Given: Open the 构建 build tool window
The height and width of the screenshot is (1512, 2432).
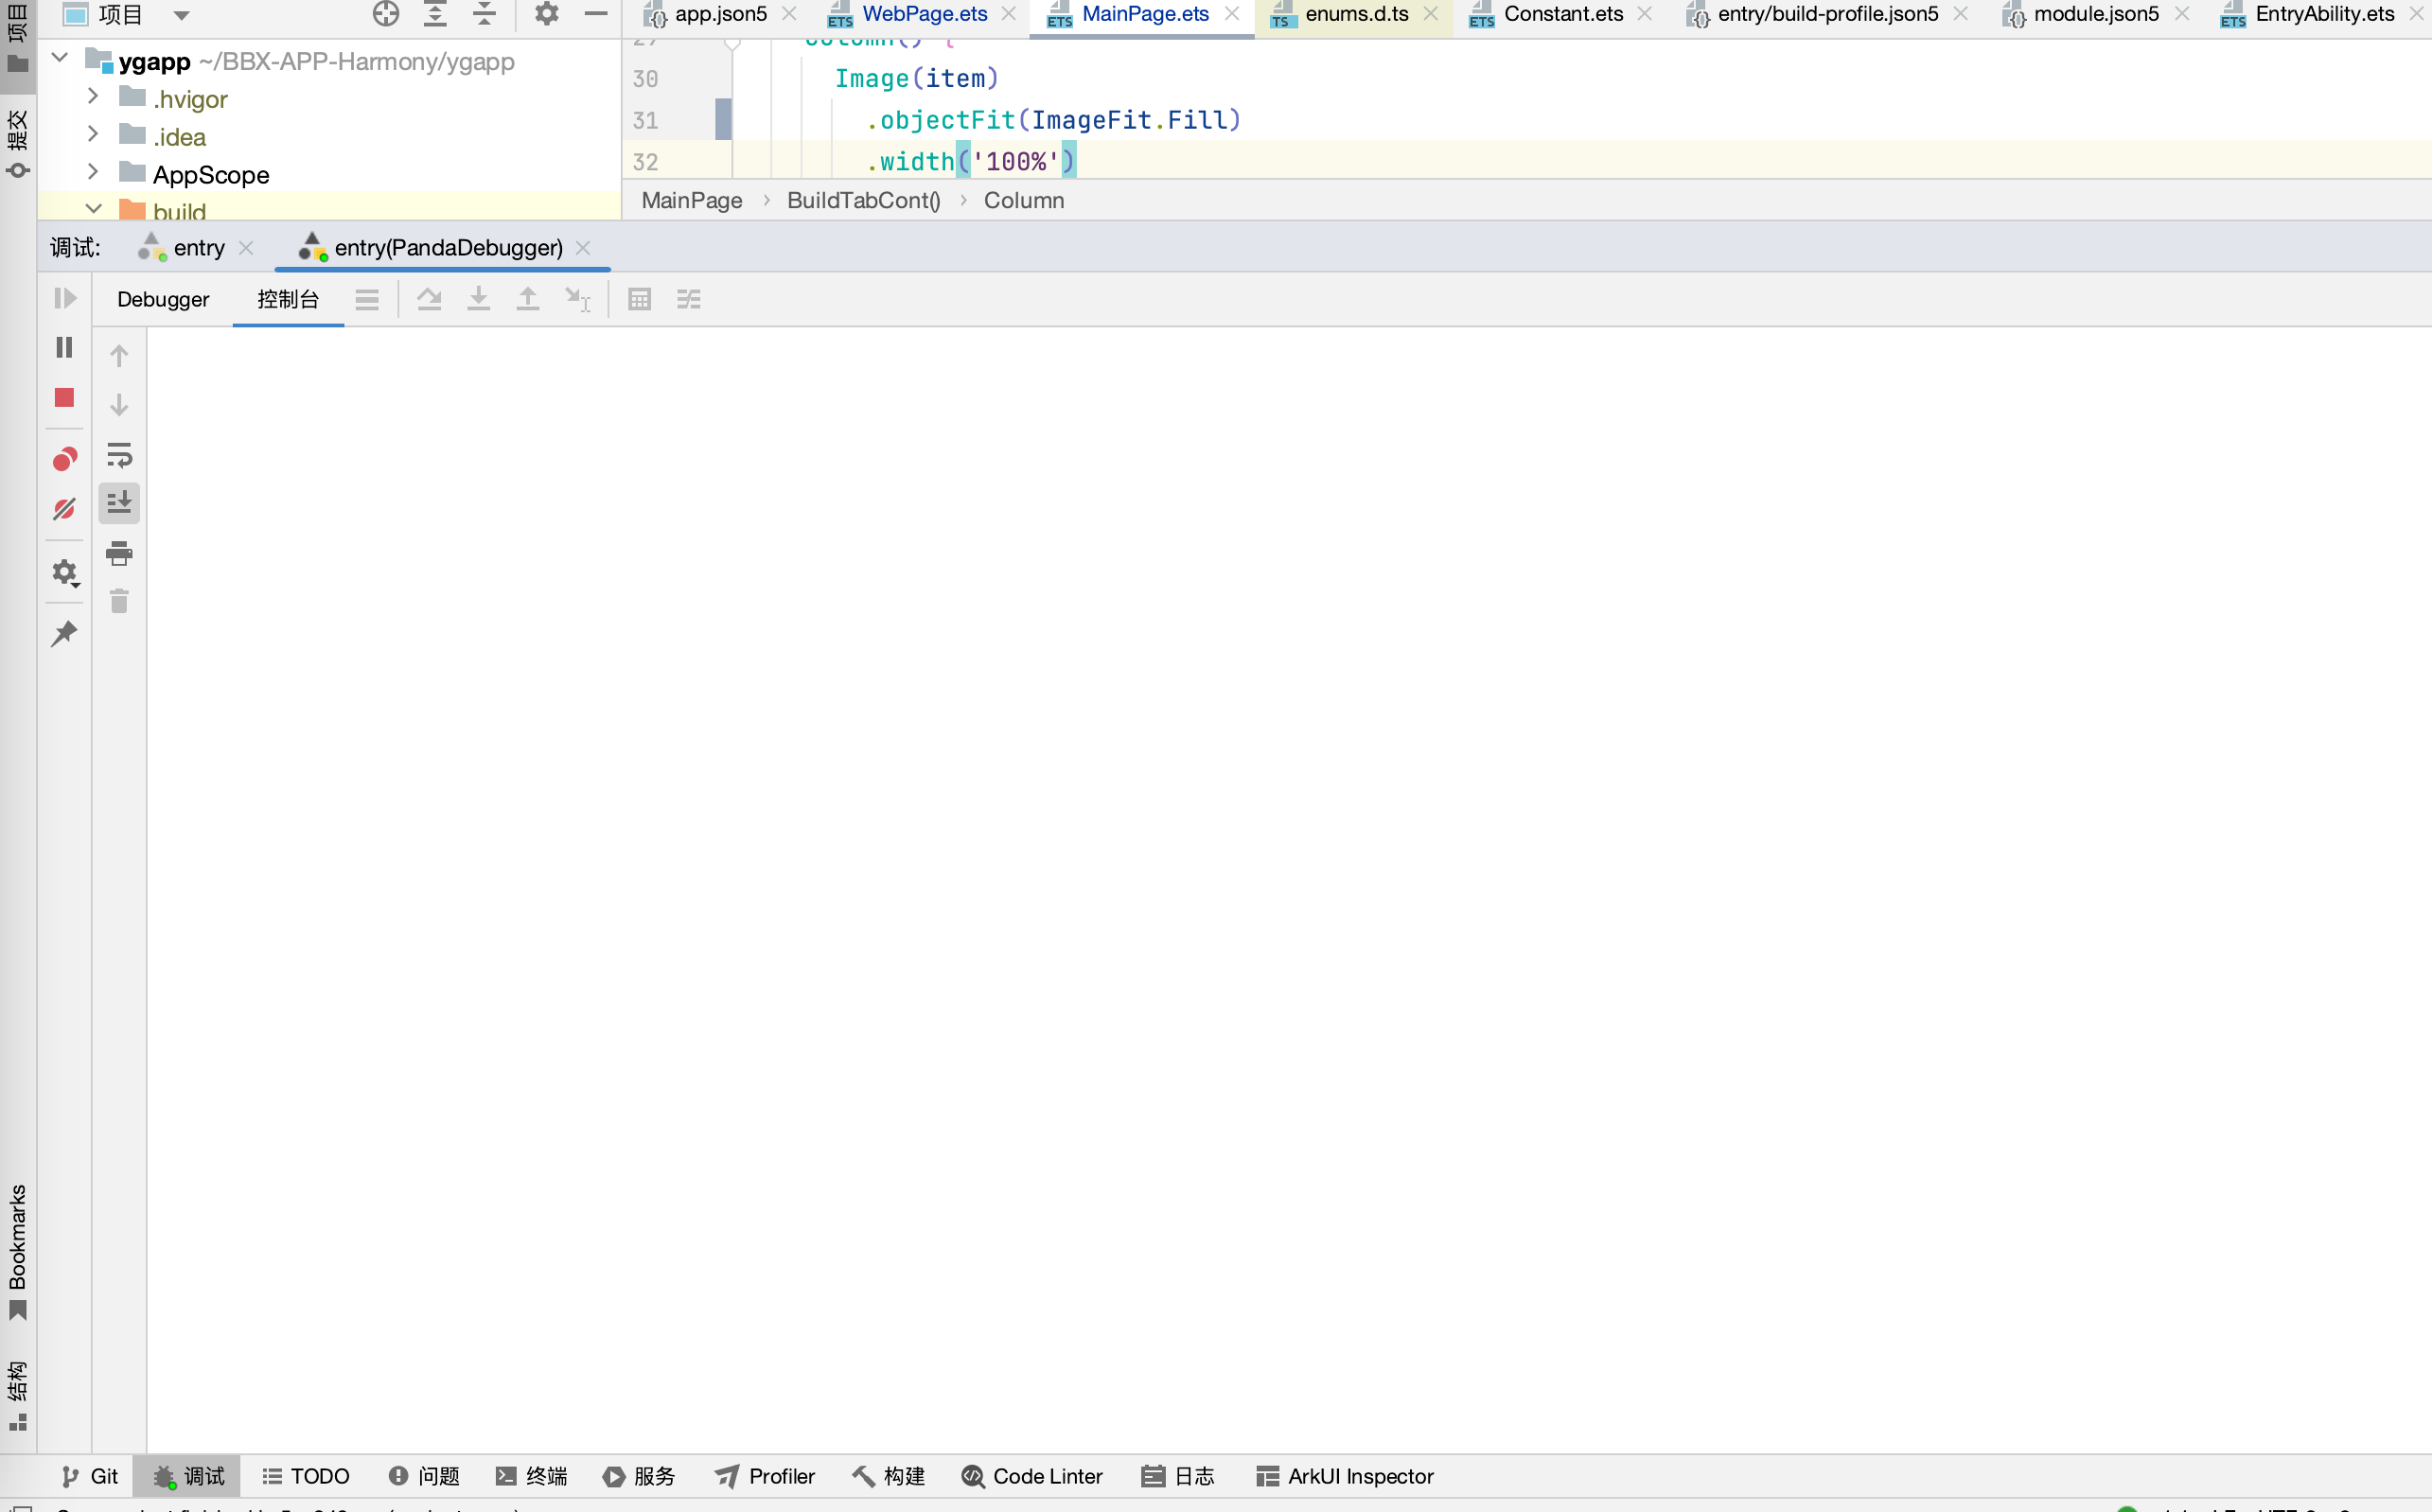Looking at the screenshot, I should click(x=889, y=1476).
